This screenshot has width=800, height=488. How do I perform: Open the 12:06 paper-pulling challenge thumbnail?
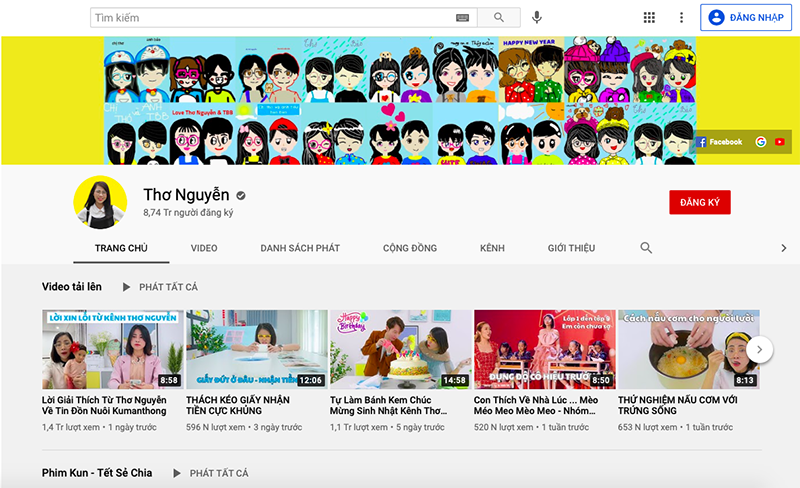257,350
